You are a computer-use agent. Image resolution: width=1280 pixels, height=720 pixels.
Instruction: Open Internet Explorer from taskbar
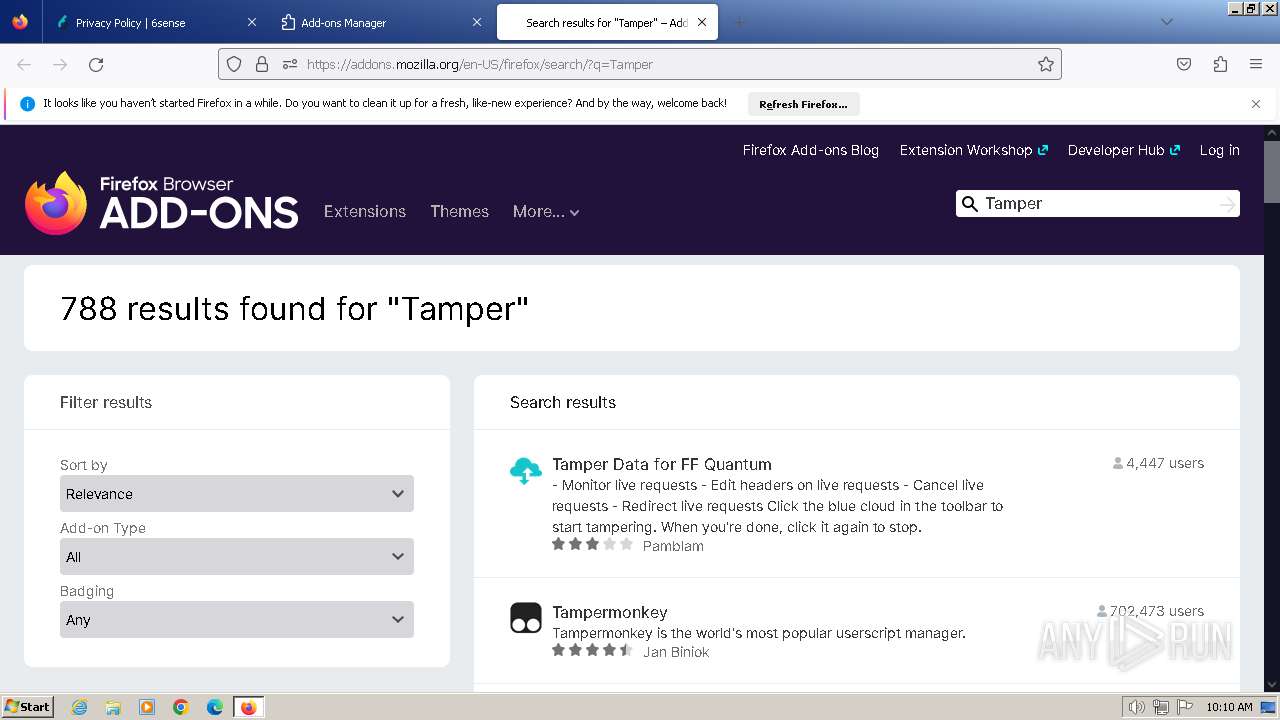79,707
